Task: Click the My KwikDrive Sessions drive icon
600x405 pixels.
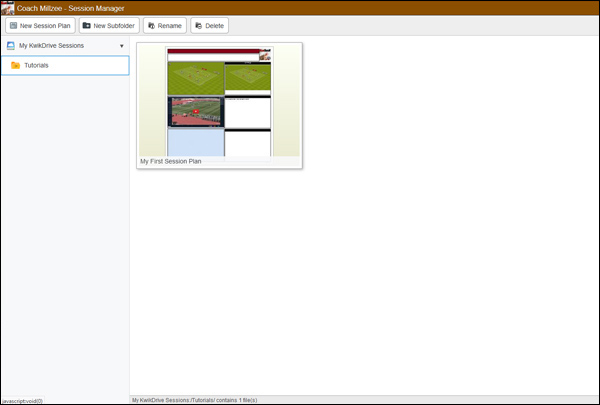Action: pos(10,46)
